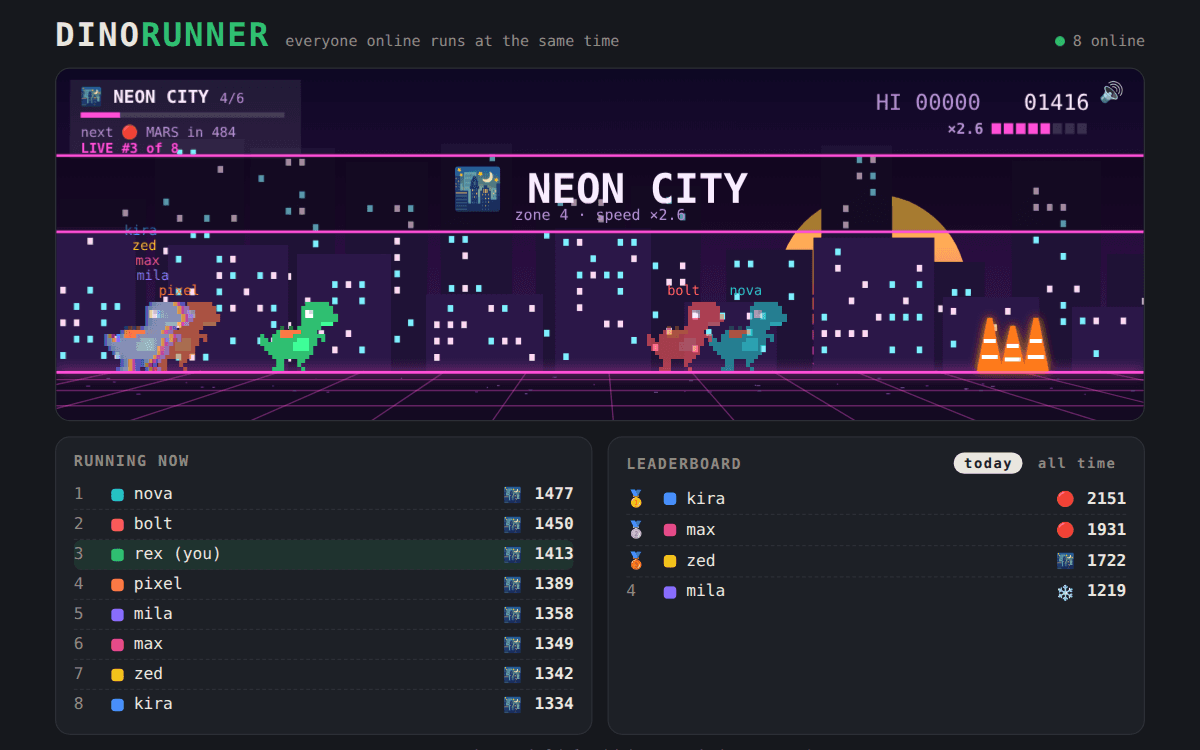Switch the leaderboard to the all time tab
The height and width of the screenshot is (750, 1200).
[x=1076, y=463]
